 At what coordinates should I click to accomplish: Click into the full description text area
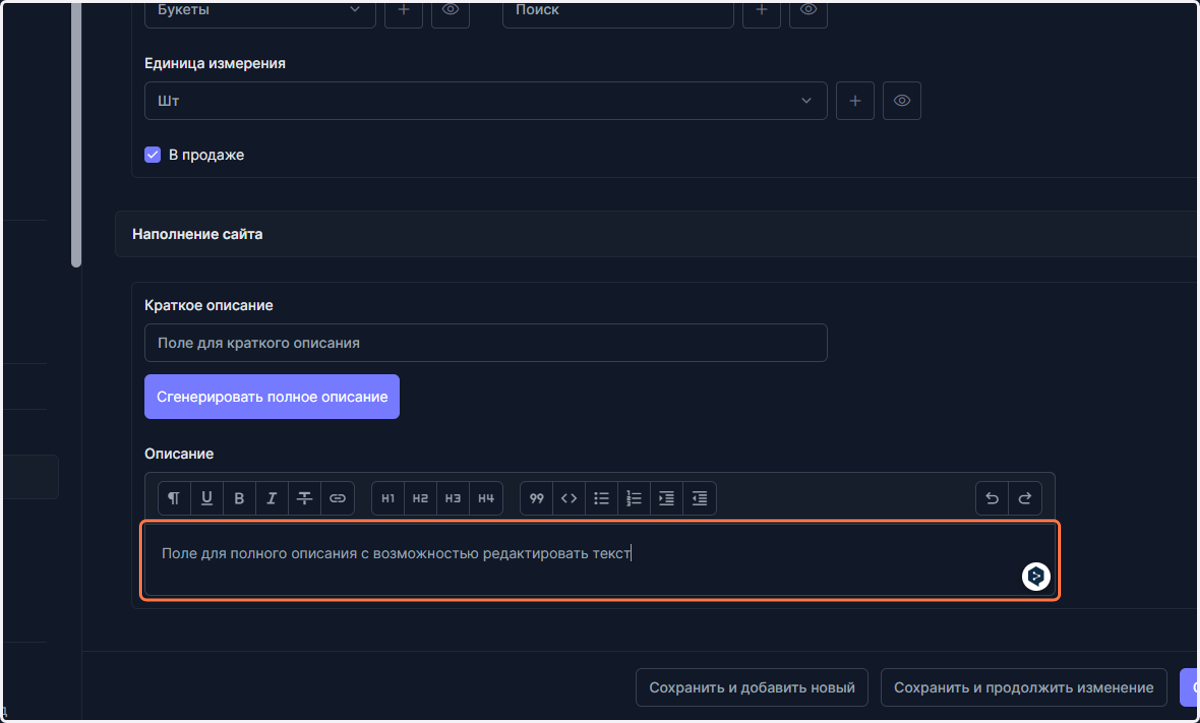600,560
